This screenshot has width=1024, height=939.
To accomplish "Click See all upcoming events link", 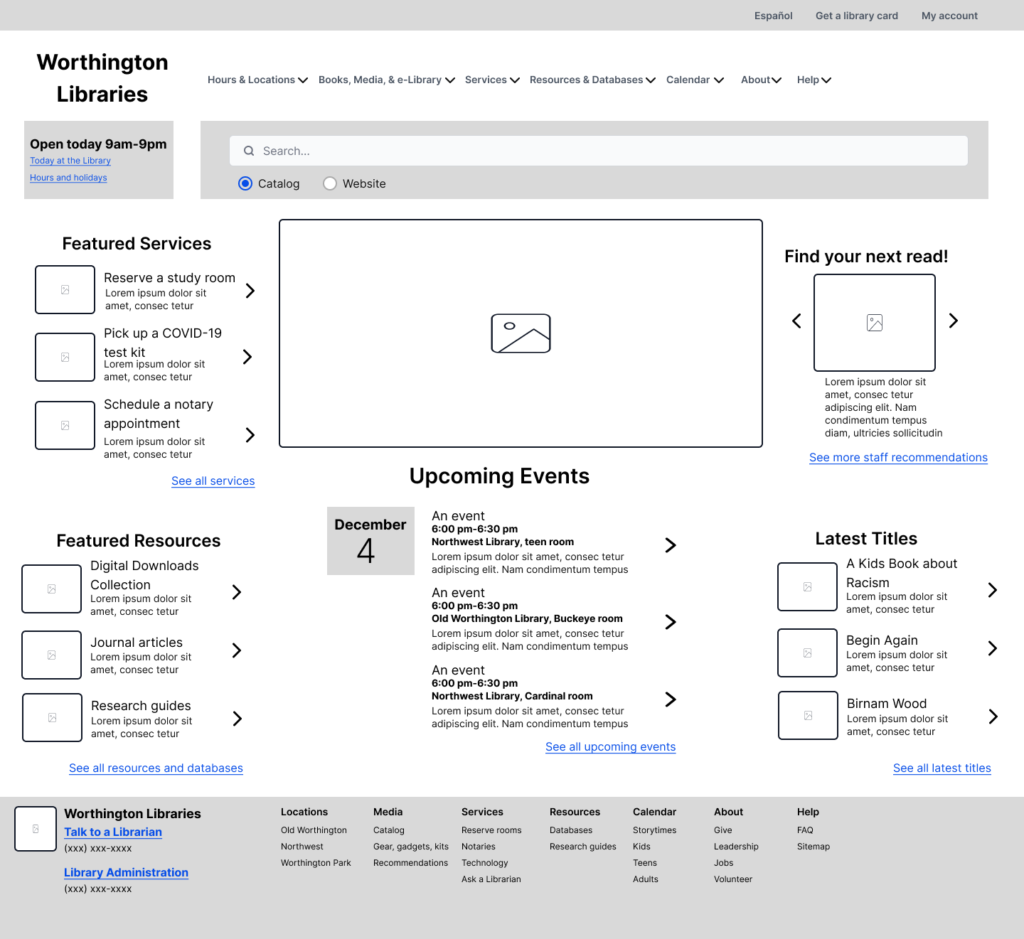I will point(610,747).
